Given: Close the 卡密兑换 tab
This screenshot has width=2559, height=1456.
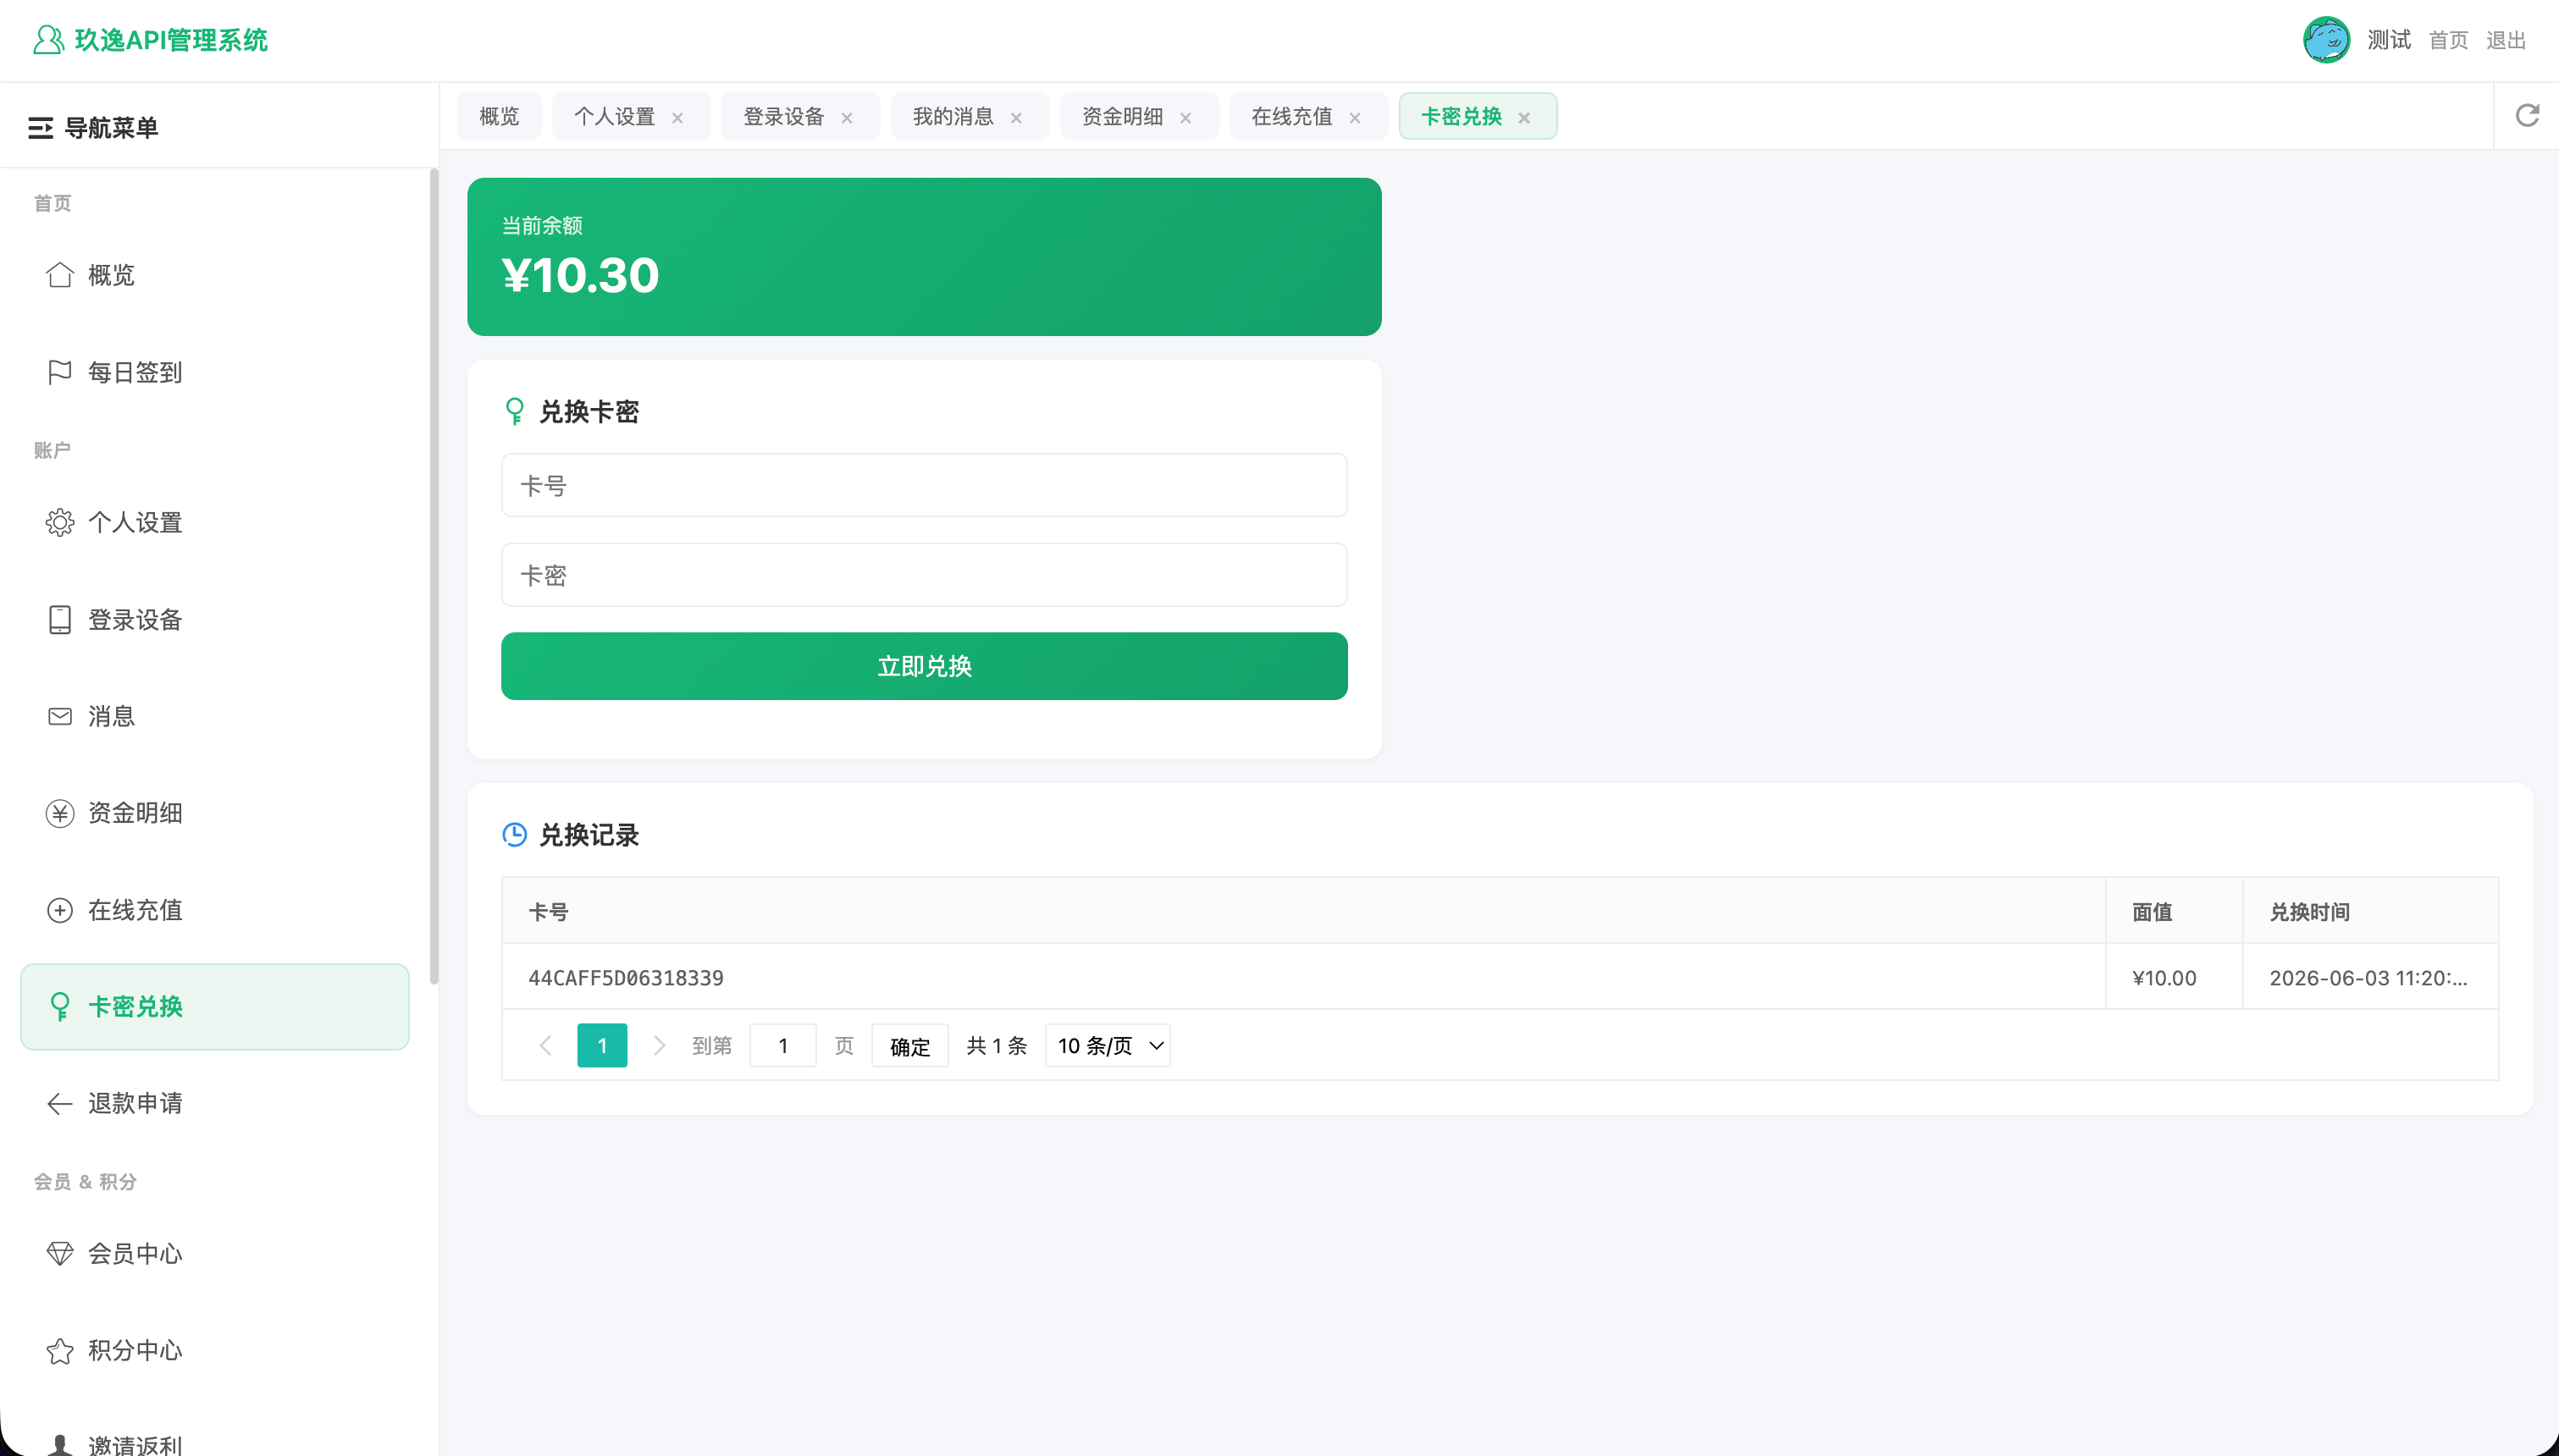Looking at the screenshot, I should point(1524,118).
